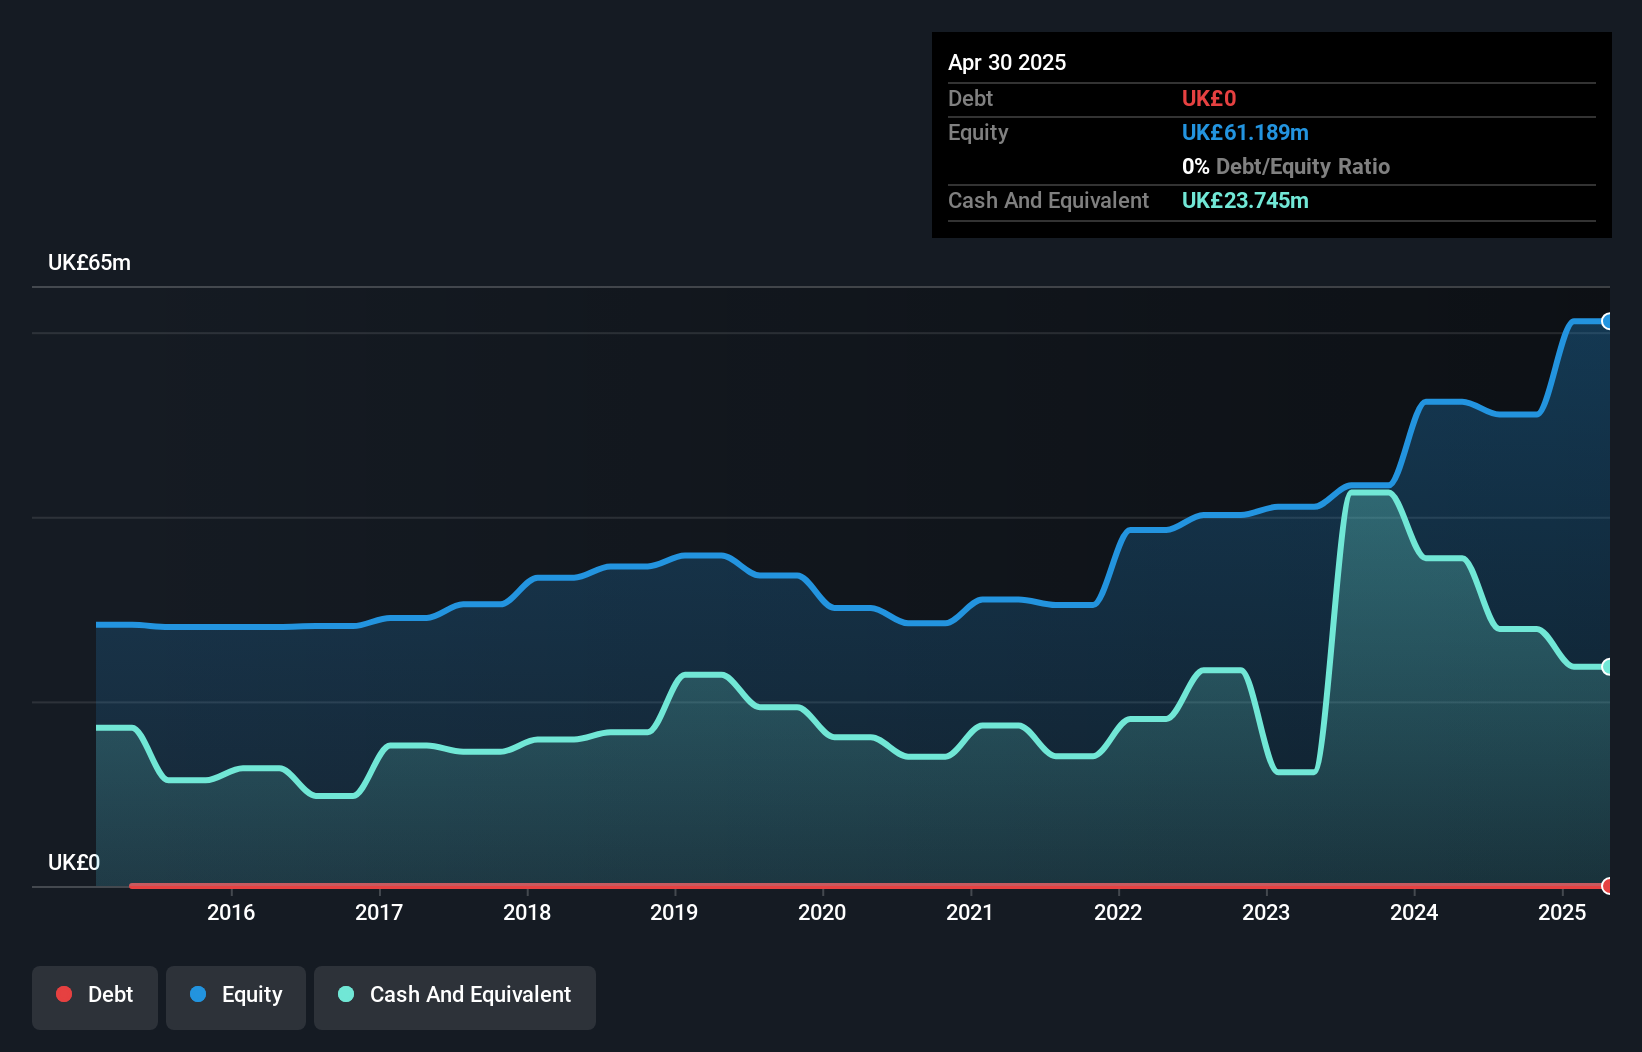Screen dimensions: 1642x1052
Task: Select the 2025 label on x-axis
Action: [x=1563, y=913]
